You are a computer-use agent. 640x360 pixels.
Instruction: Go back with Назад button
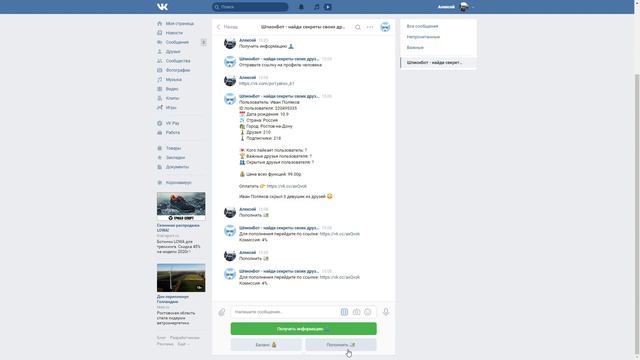coord(227,27)
